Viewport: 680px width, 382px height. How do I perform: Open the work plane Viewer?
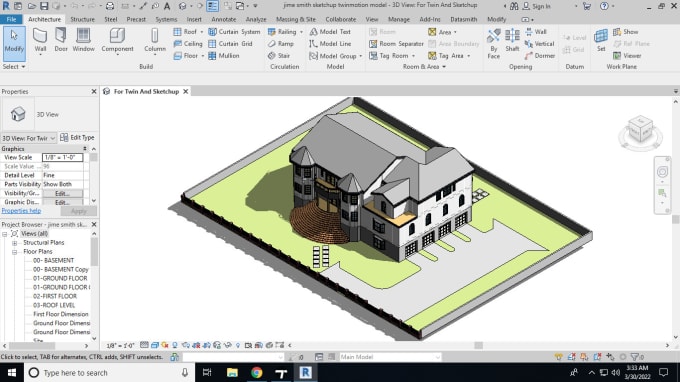click(627, 56)
